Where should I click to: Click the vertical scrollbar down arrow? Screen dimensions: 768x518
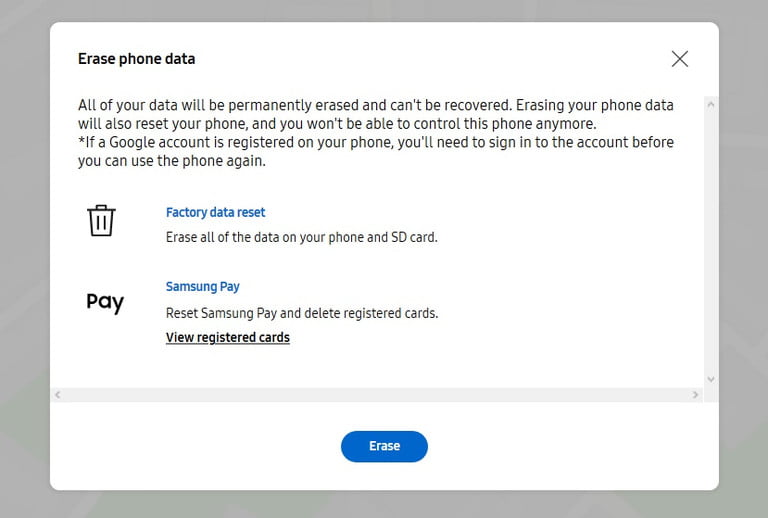click(x=711, y=379)
